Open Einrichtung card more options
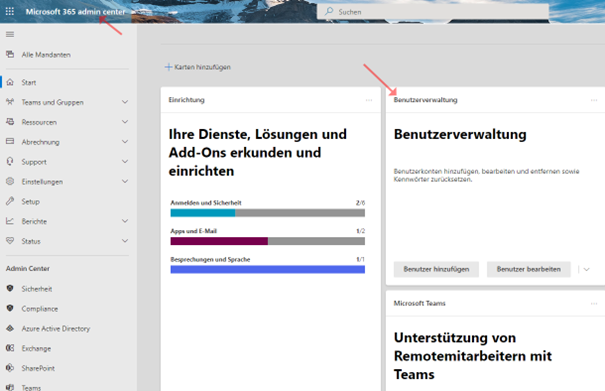605x391 pixels. [369, 100]
